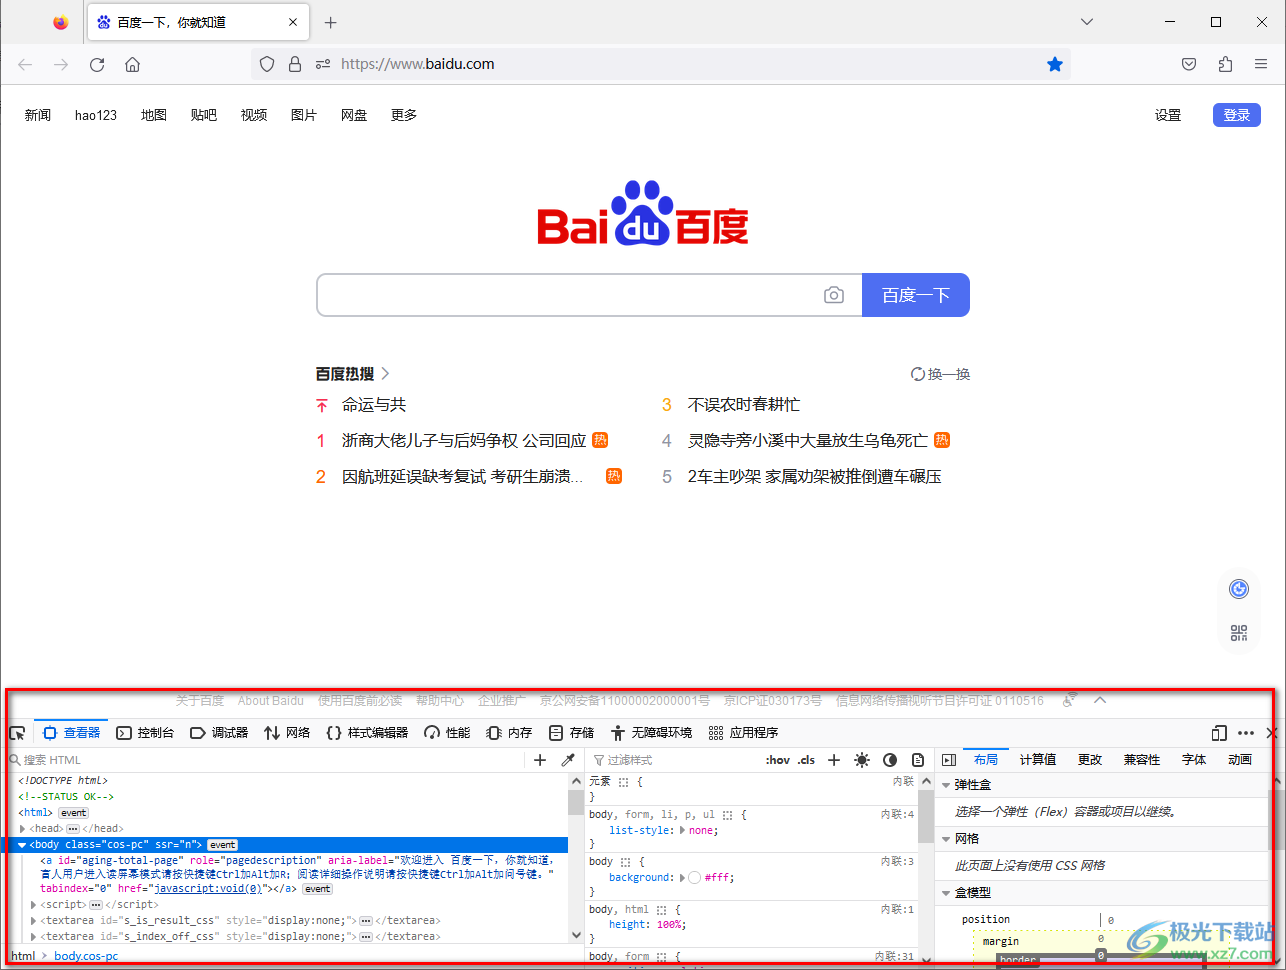This screenshot has height=970, width=1286.
Task: Select the 计算值 computed tab
Action: (x=1038, y=760)
